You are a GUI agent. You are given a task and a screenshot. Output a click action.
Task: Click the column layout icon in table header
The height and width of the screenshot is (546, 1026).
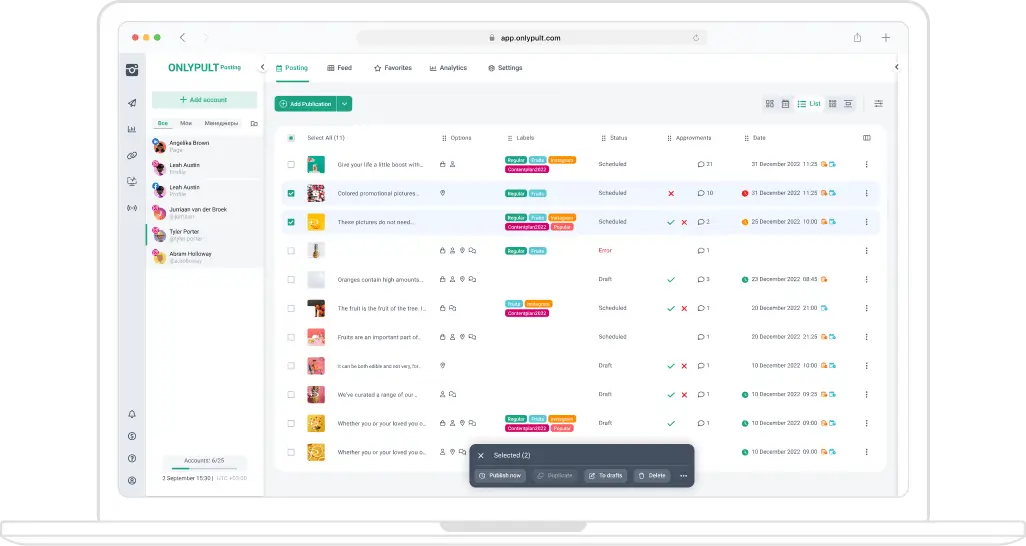pos(866,138)
